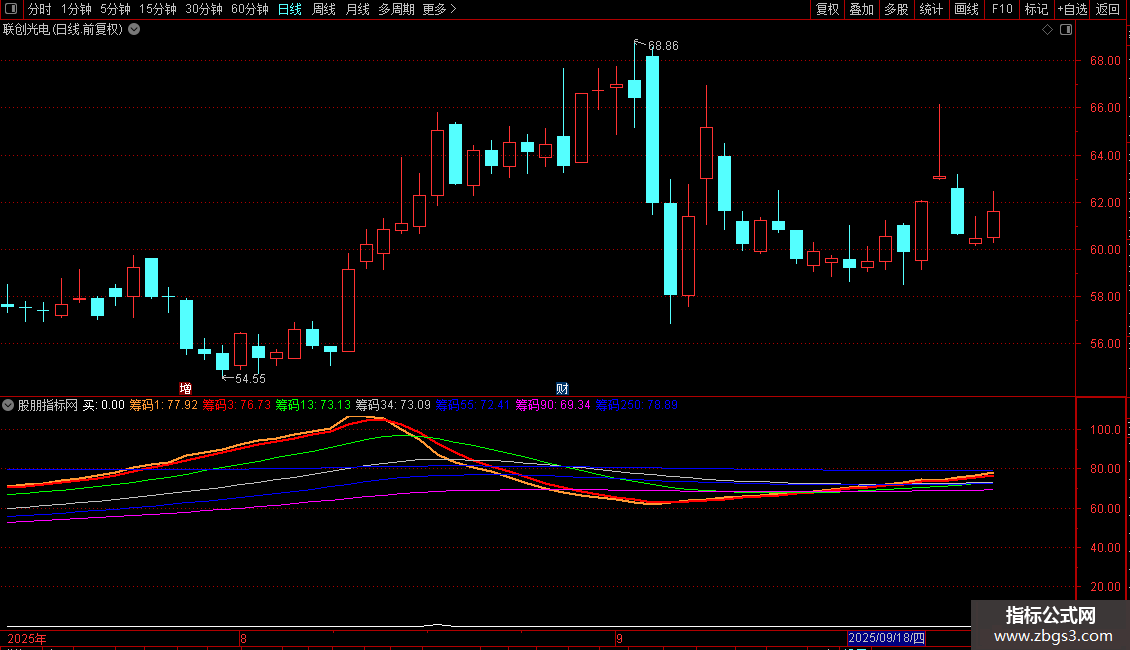Click the 2025/09/18 date label
Image resolution: width=1130 pixels, height=650 pixels.
pos(886,638)
